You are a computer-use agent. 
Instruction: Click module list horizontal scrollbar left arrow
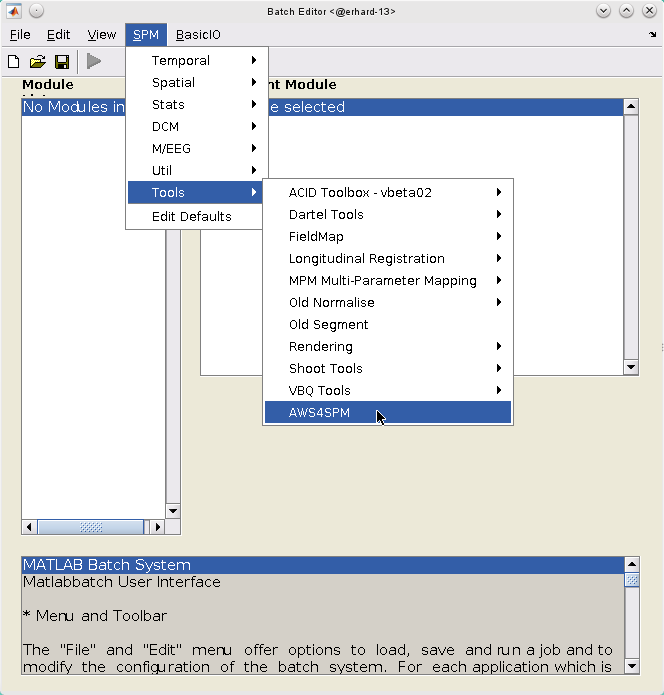29,527
